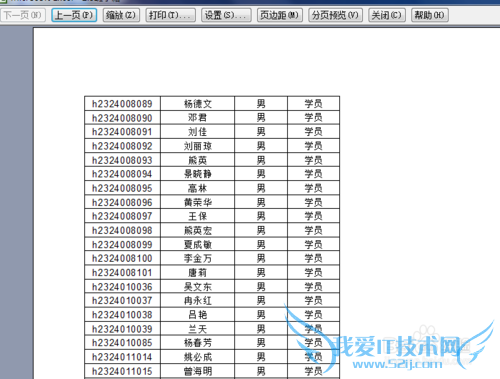500x379 pixels.
Task: Click 男 in the 高林 row
Action: point(261,188)
